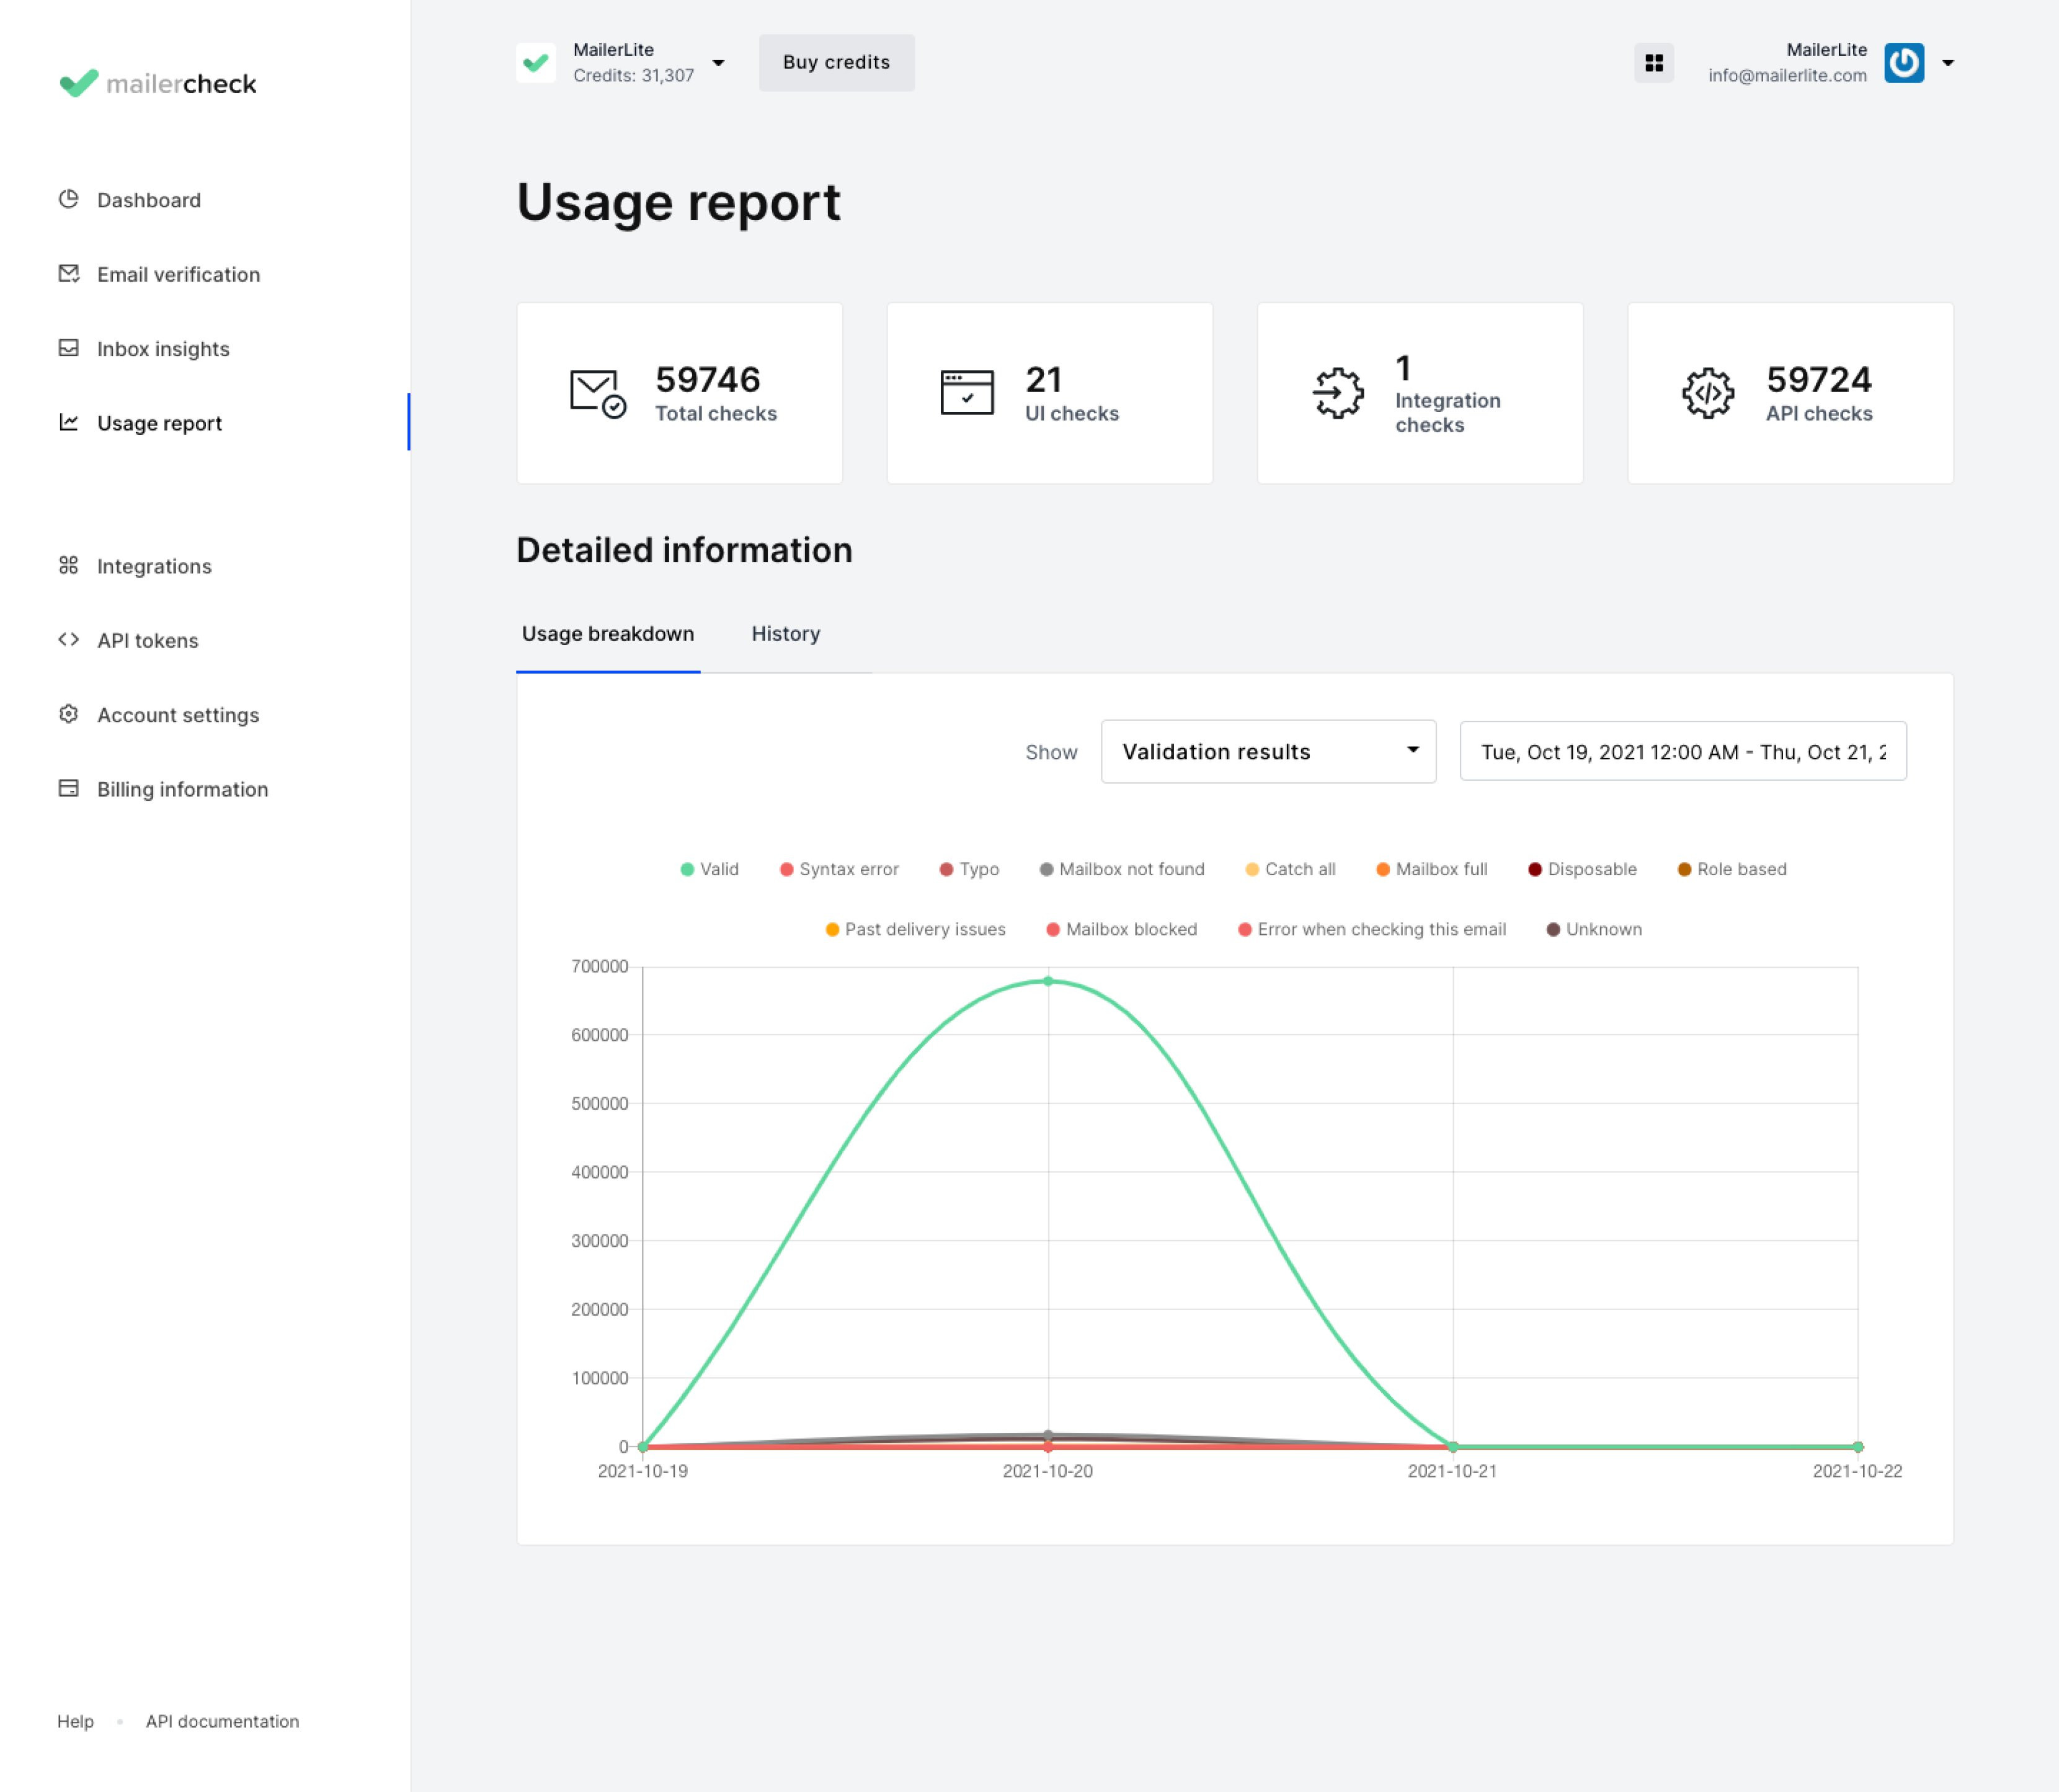The height and width of the screenshot is (1792, 2059).
Task: Click the mailercheck logo
Action: click(158, 83)
